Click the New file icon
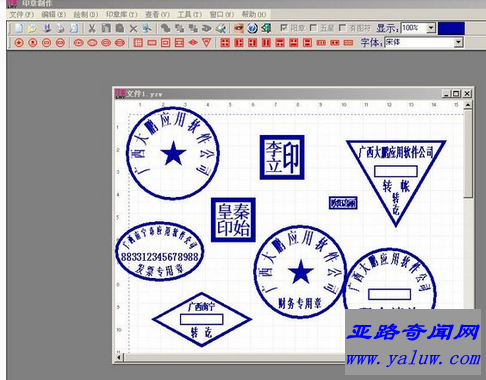 click(x=19, y=28)
